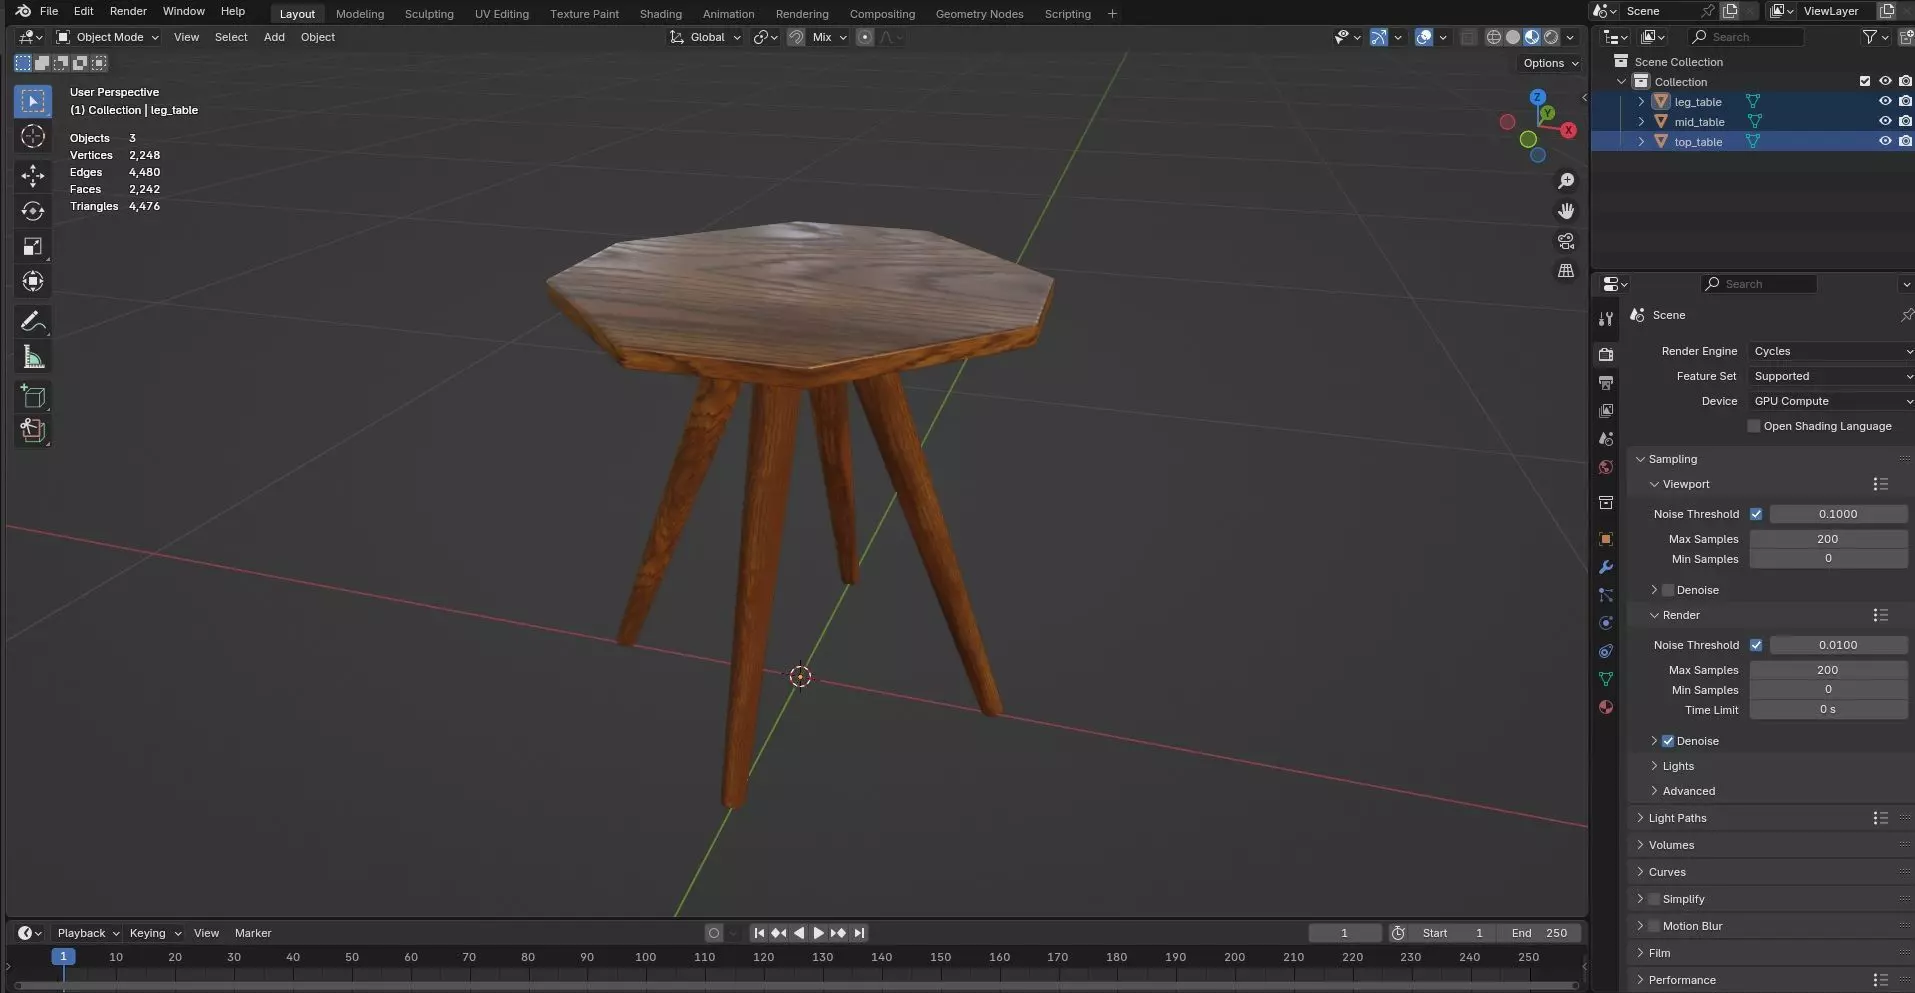Open the Output properties tab

click(x=1606, y=383)
